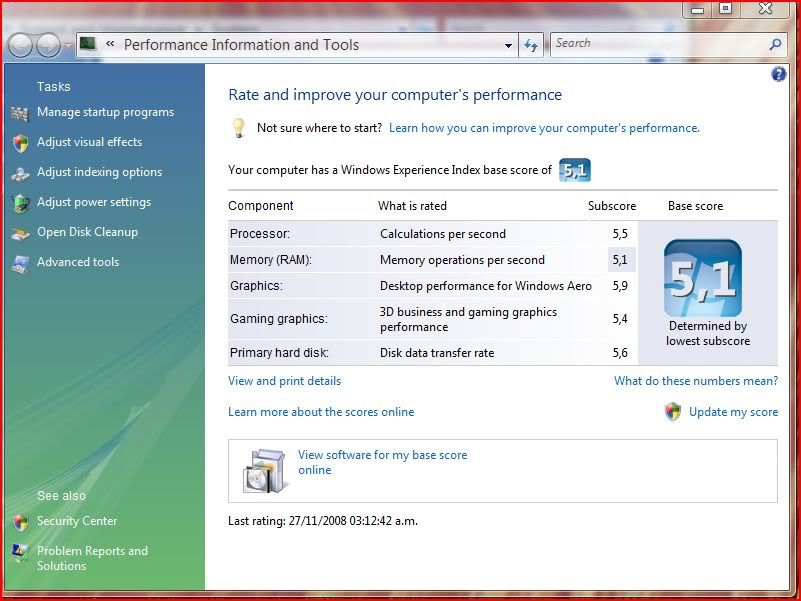Select the Primary hard disk row label
Screen dimensions: 801x601
click(x=279, y=353)
